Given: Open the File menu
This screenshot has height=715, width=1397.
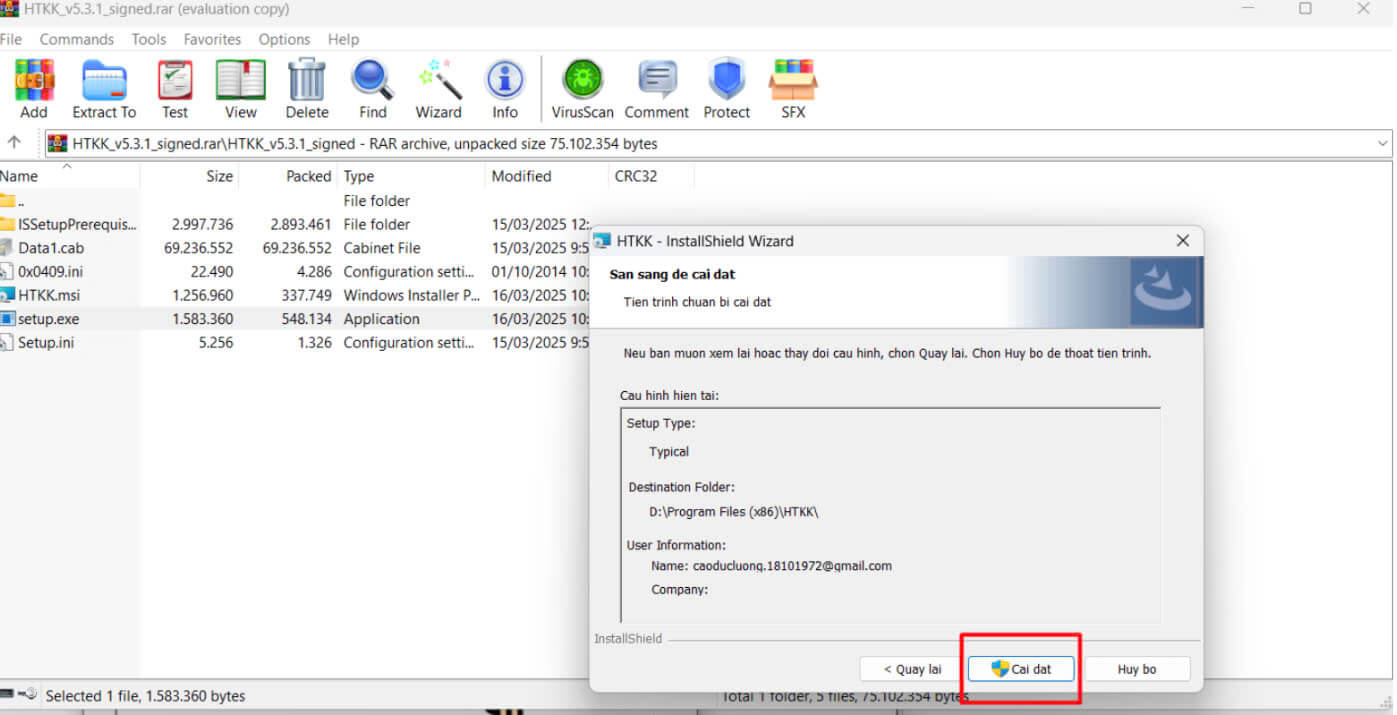Looking at the screenshot, I should [x=11, y=39].
